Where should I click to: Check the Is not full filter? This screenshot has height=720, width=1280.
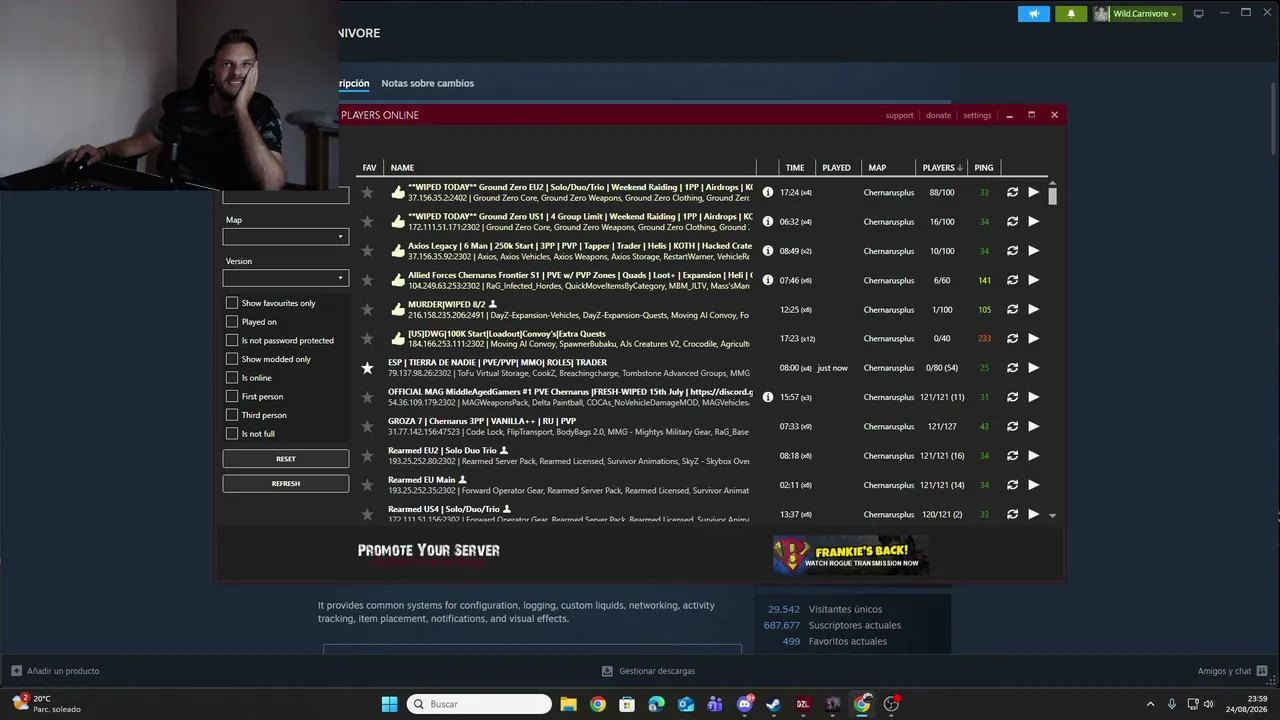pyautogui.click(x=232, y=434)
